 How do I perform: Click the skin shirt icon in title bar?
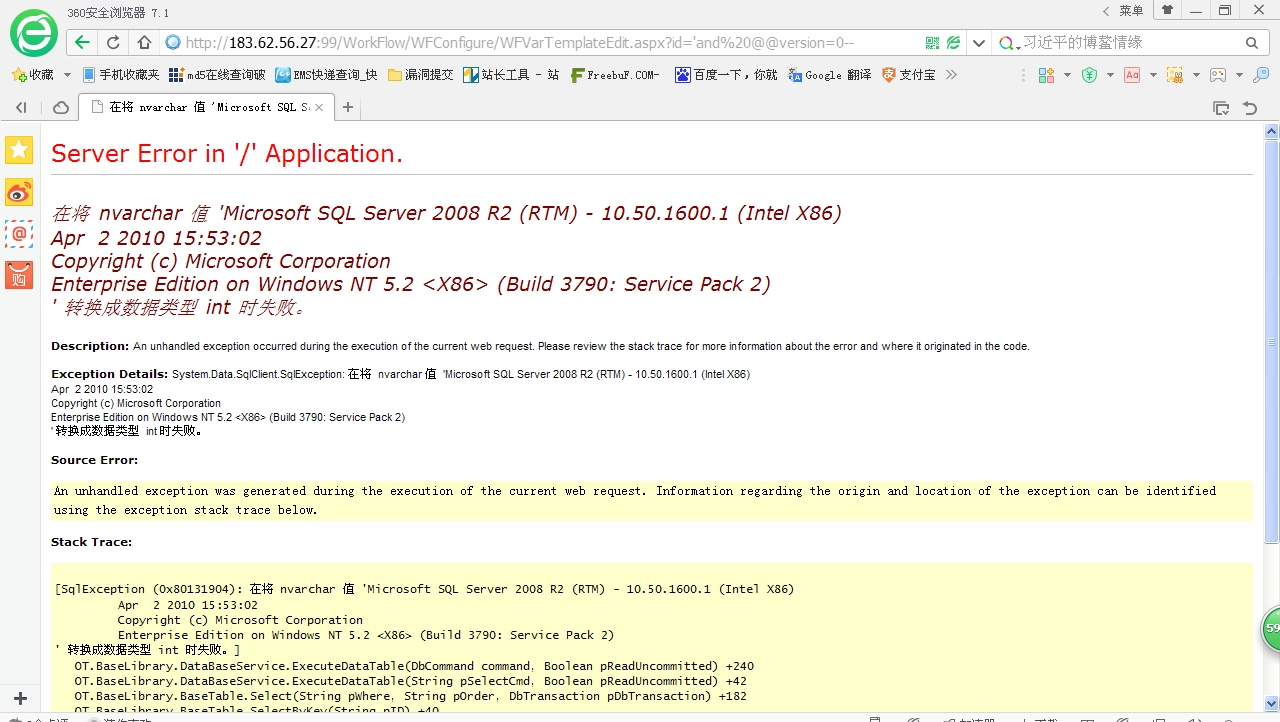(x=1167, y=10)
